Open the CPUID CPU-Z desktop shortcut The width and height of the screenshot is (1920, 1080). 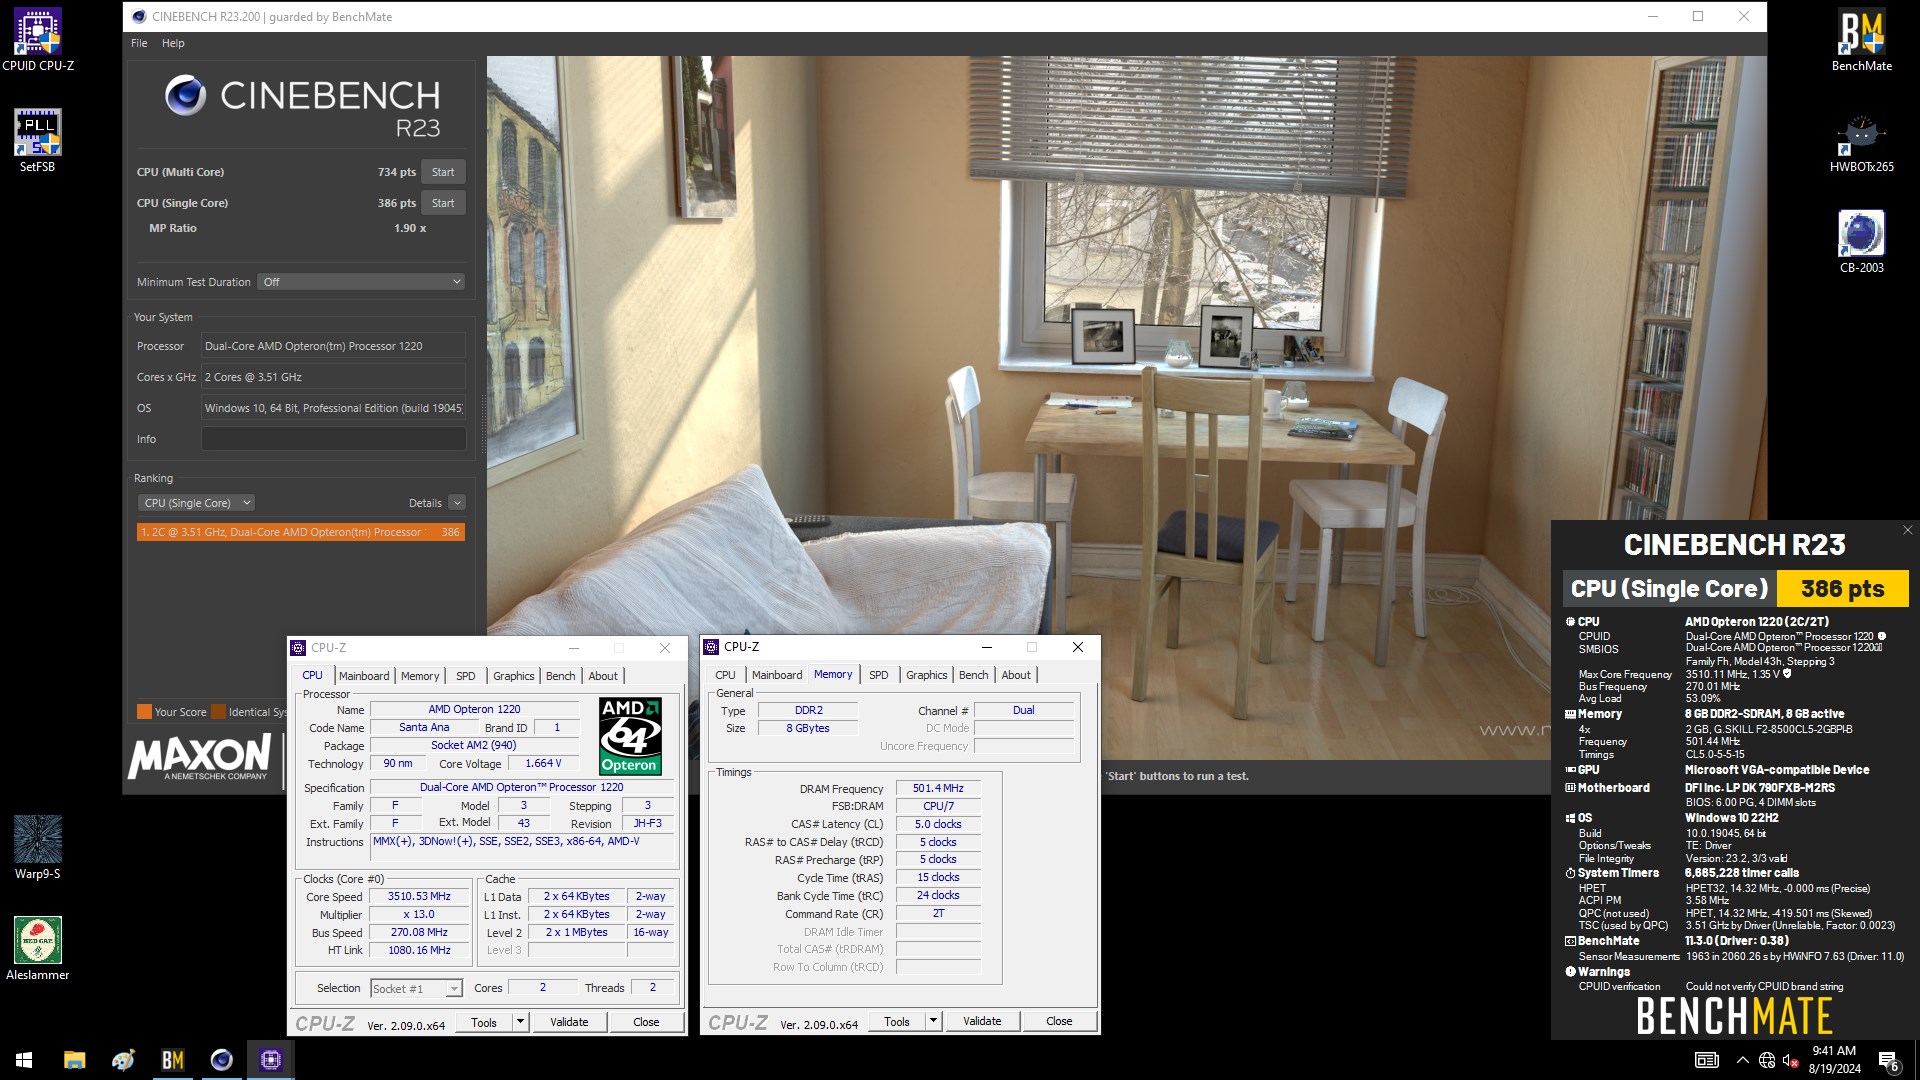pyautogui.click(x=38, y=40)
